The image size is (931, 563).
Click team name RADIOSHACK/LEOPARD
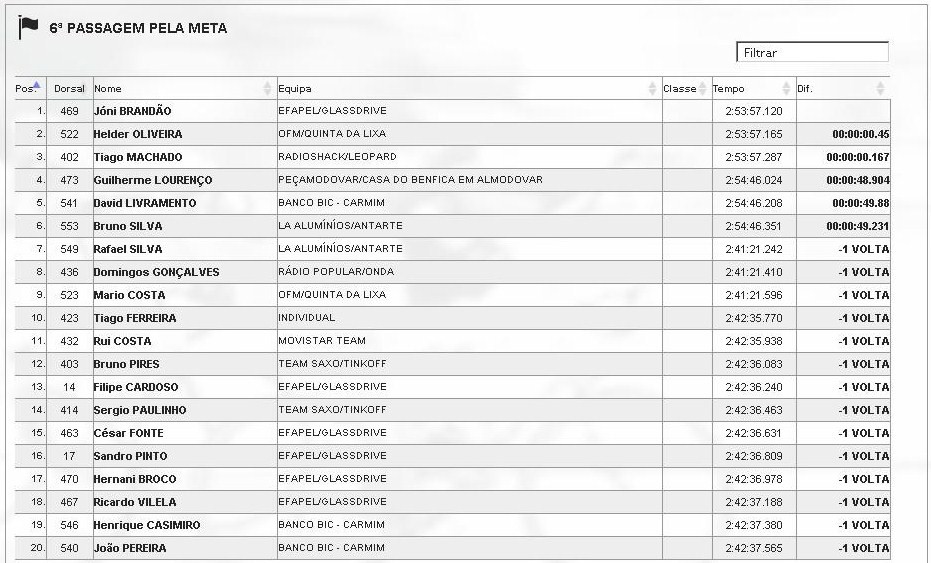(x=337, y=157)
